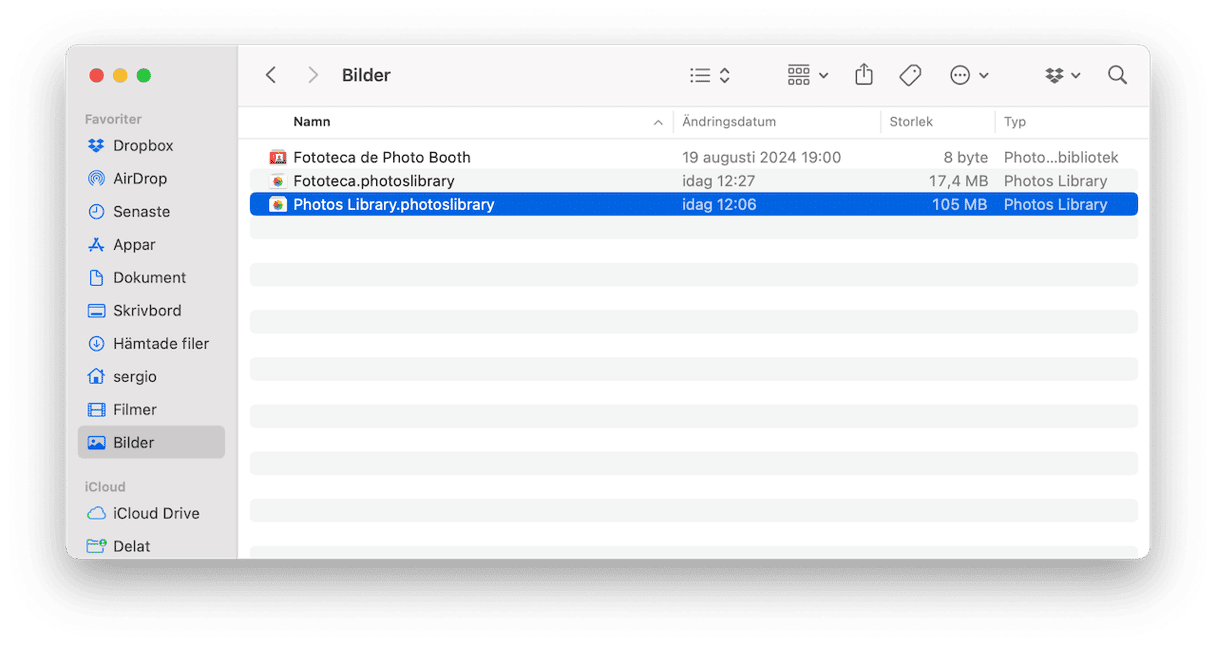Image resolution: width=1216 pixels, height=646 pixels.
Task: Click the Tags toolbar icon
Action: pos(910,75)
